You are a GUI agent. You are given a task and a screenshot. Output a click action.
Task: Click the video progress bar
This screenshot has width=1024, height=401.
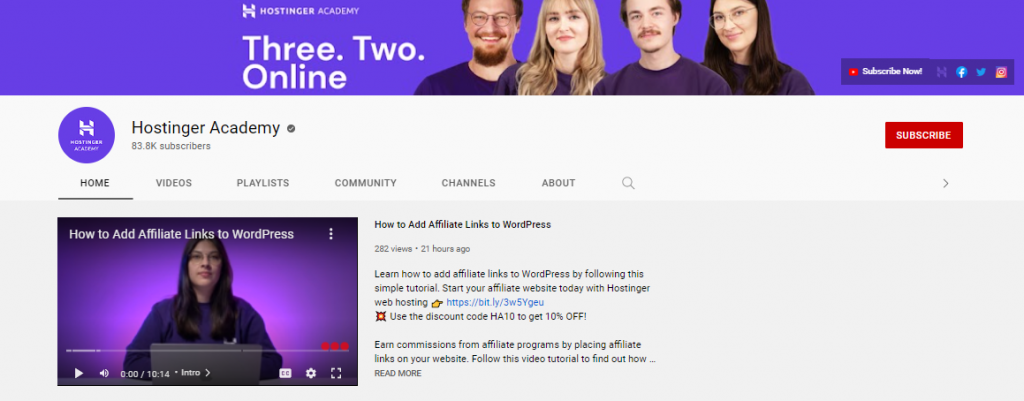pos(207,351)
